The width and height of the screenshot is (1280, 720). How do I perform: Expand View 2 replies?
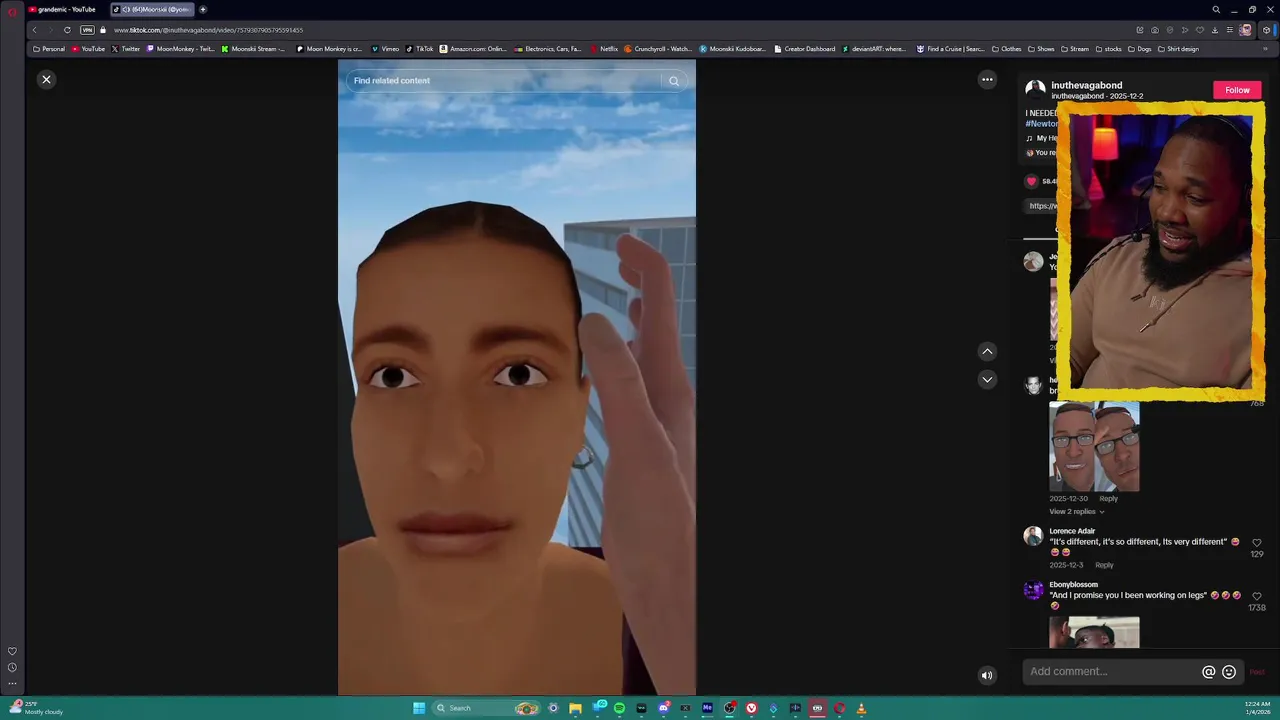1077,511
